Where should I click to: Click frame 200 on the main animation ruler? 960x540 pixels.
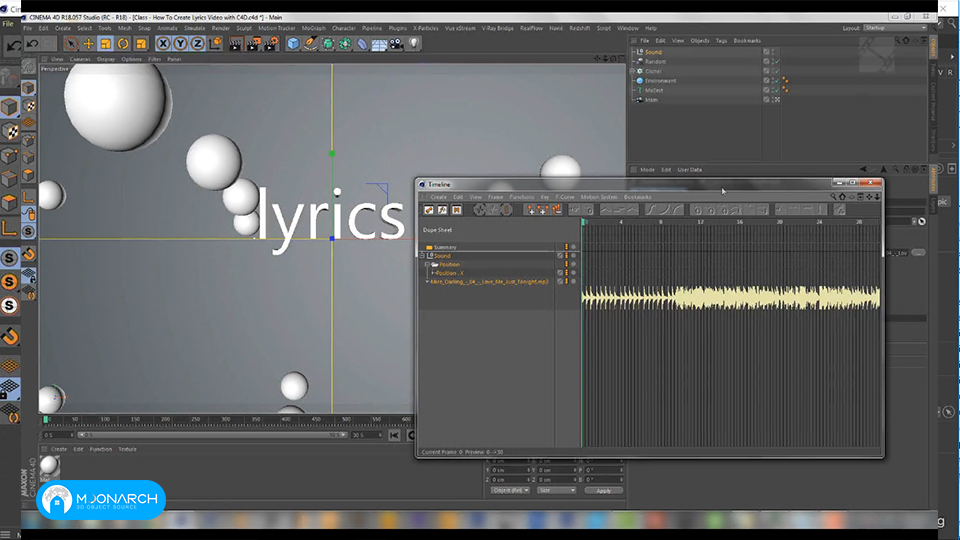tap(165, 419)
